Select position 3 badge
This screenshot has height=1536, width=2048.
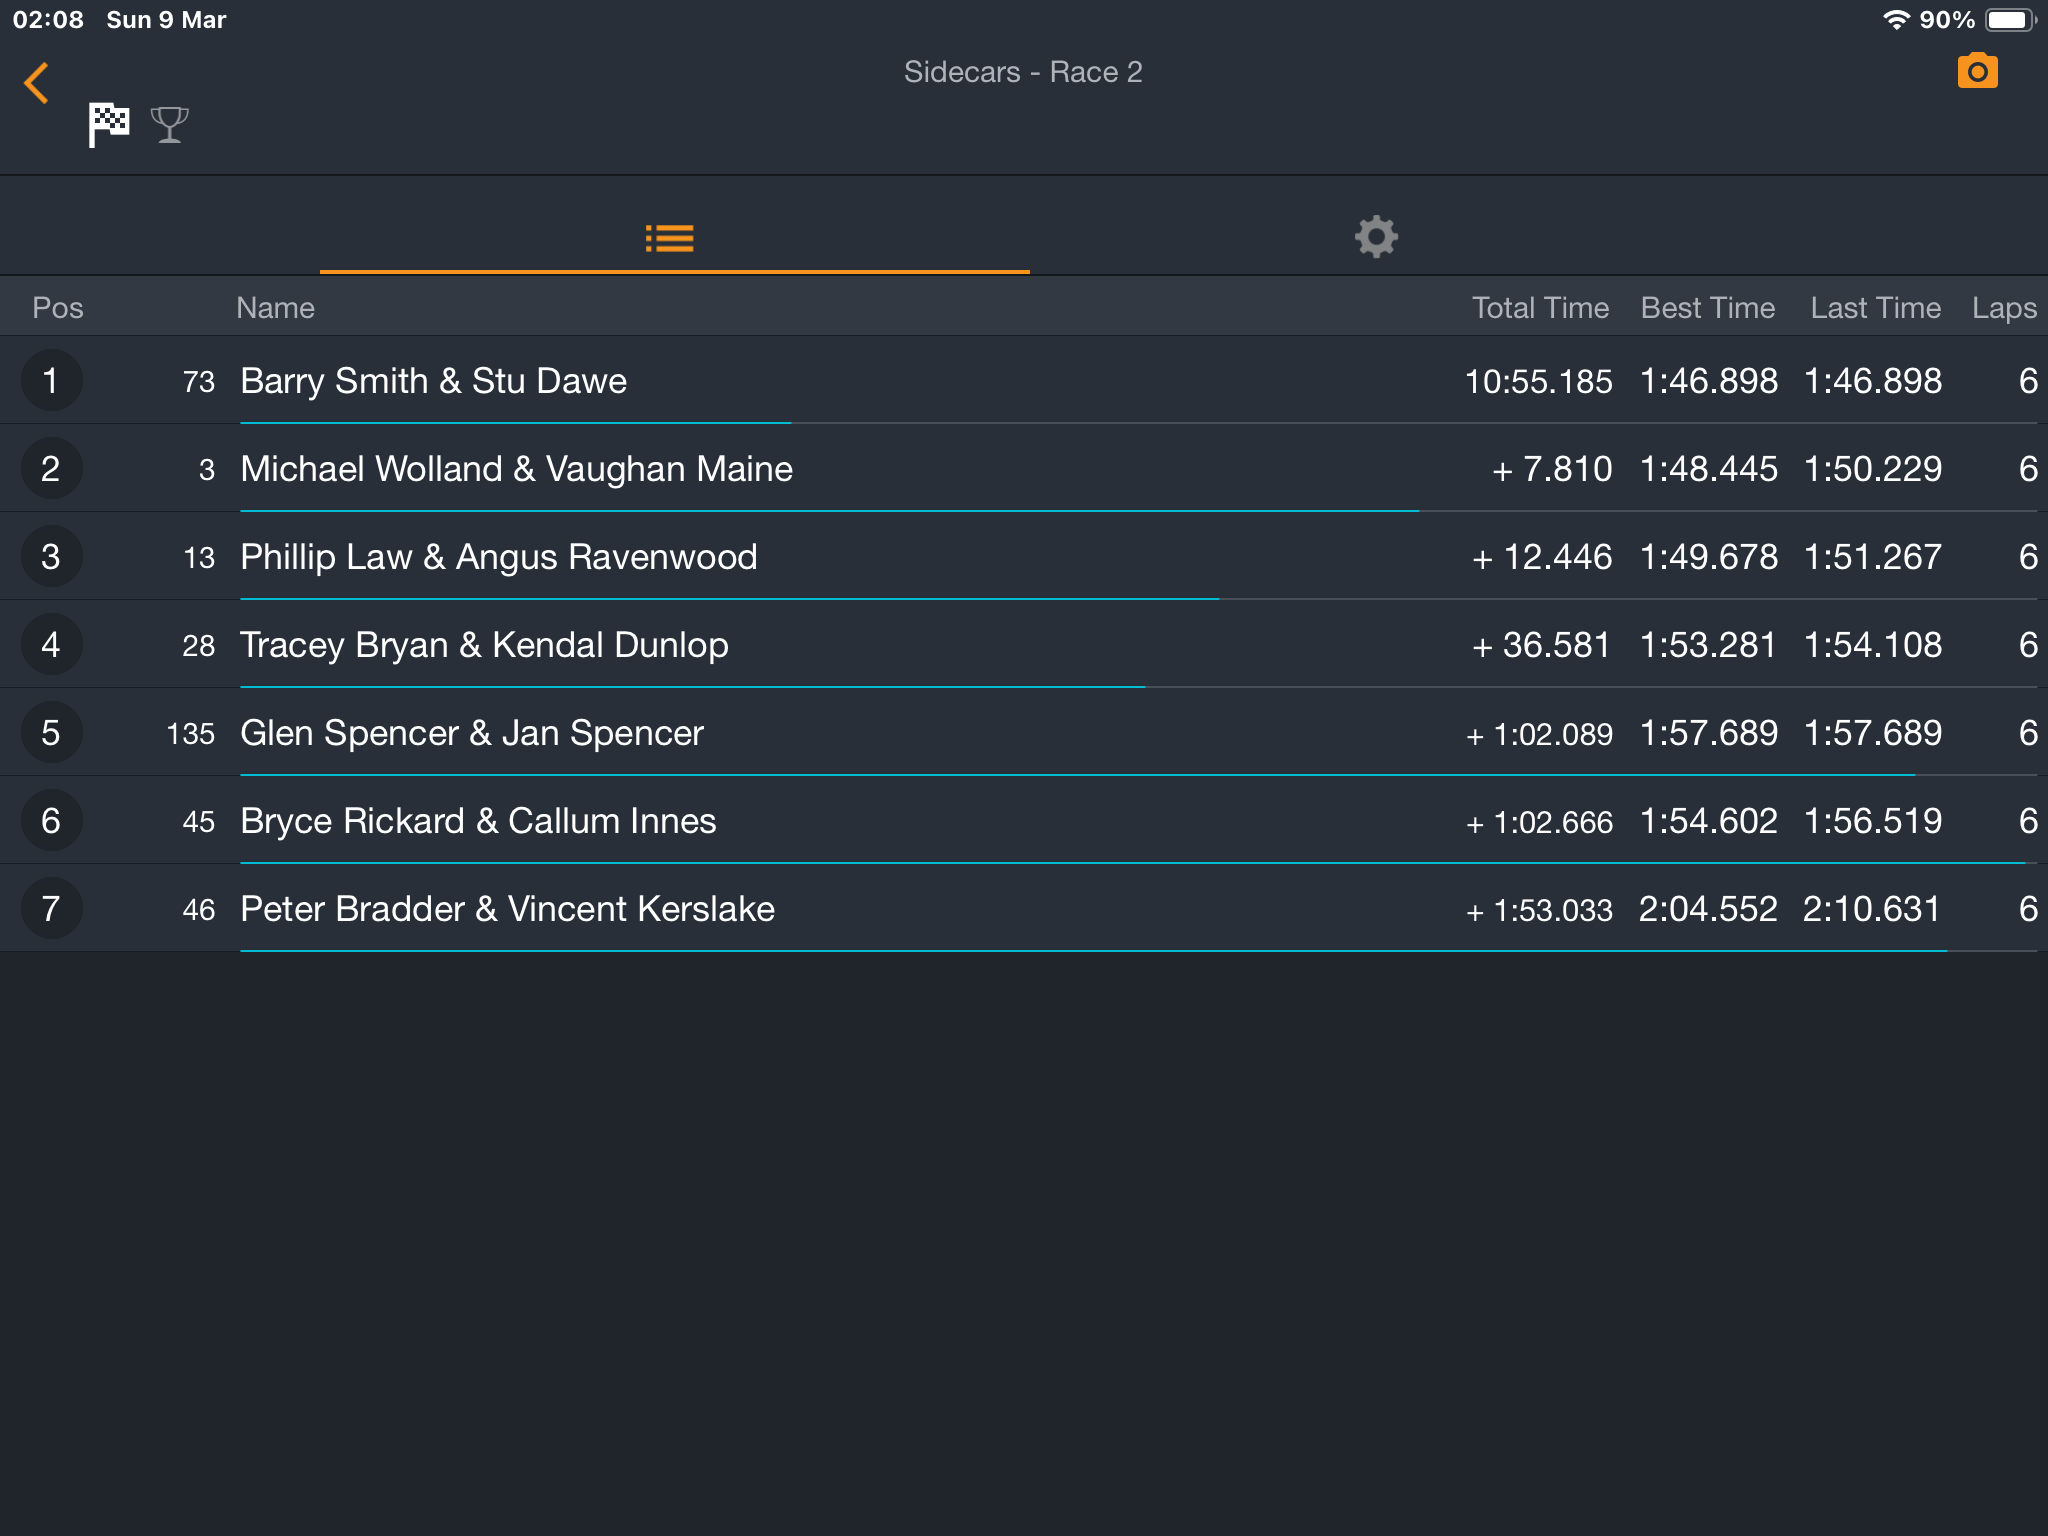click(51, 557)
